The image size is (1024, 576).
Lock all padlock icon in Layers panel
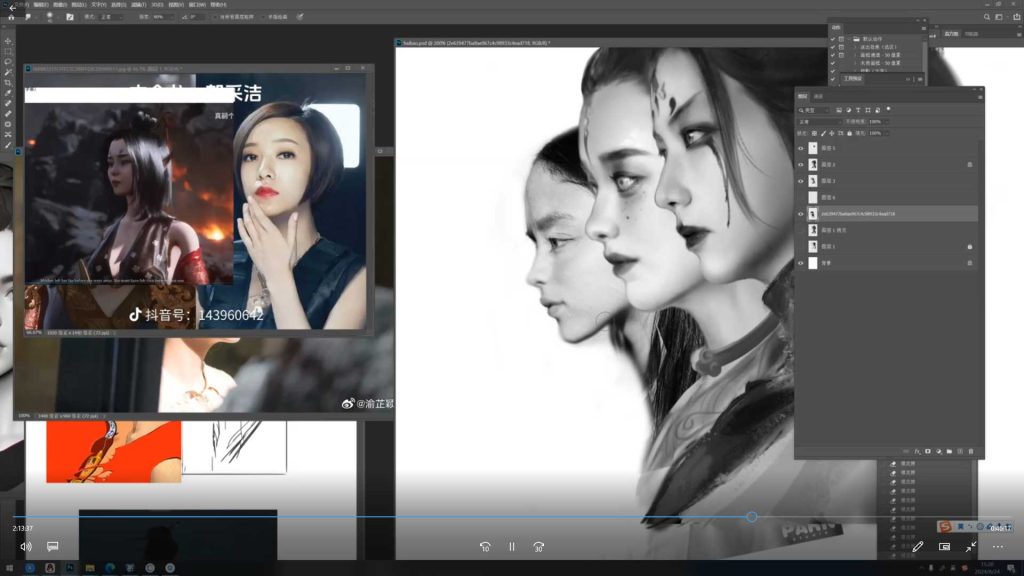[x=849, y=133]
